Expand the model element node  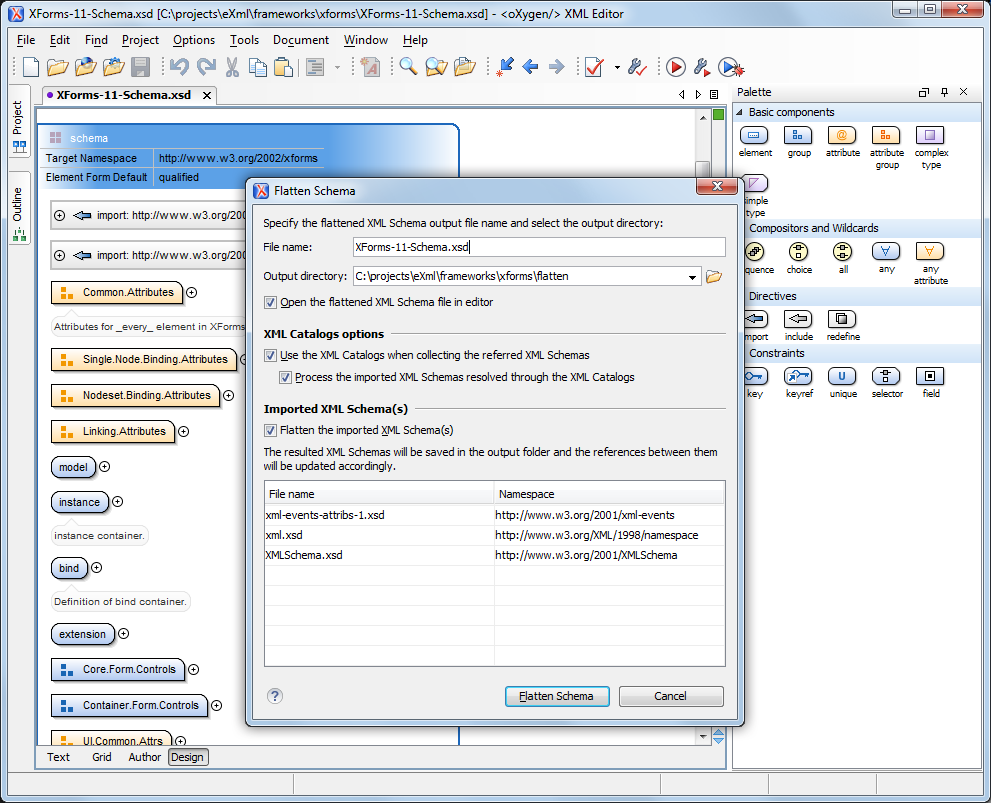[105, 466]
